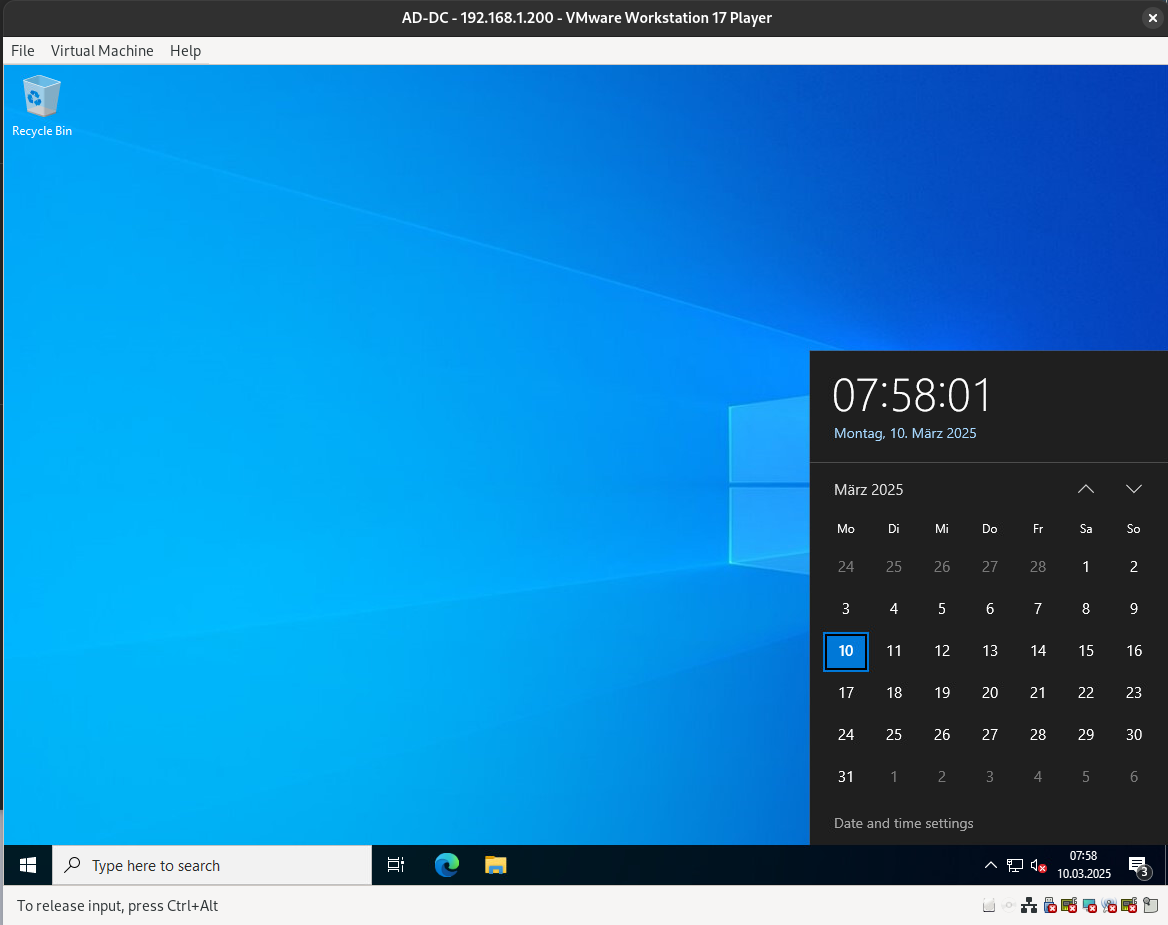Click the März 2025 month header
Image resolution: width=1168 pixels, height=925 pixels.
(869, 489)
